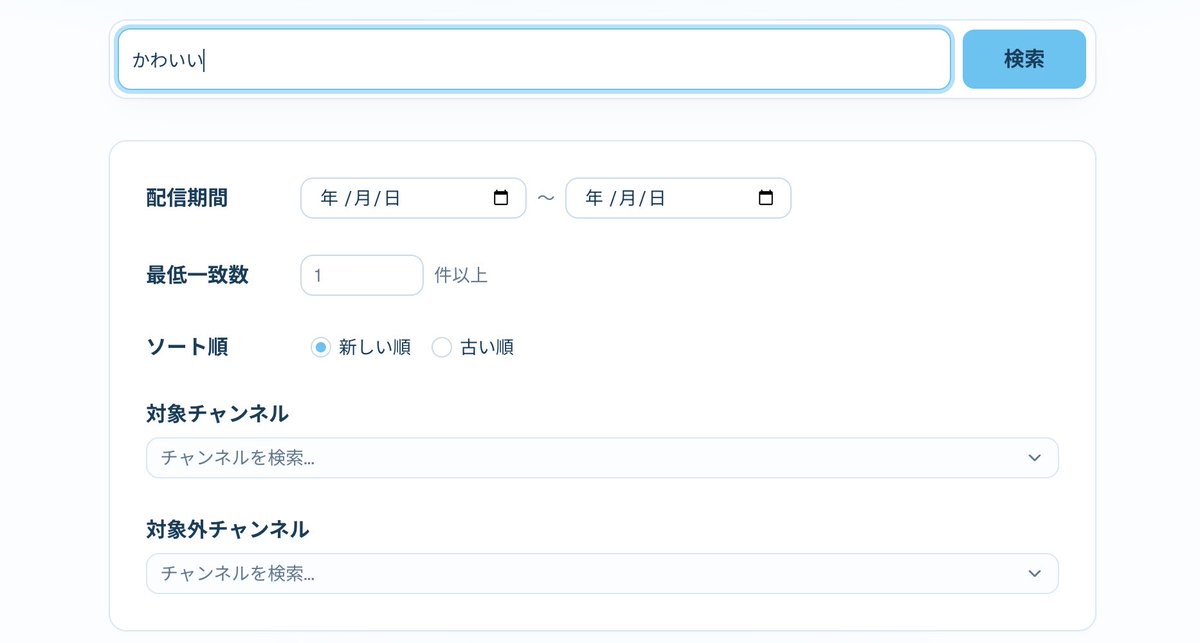Click the 最低一致数 label

[x=197, y=275]
